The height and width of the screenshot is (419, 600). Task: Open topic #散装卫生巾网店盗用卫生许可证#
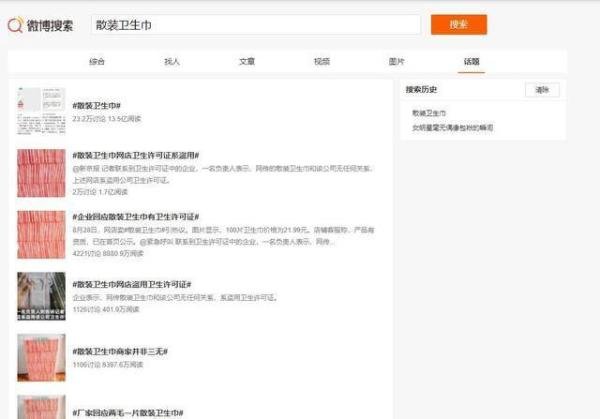pos(132,285)
